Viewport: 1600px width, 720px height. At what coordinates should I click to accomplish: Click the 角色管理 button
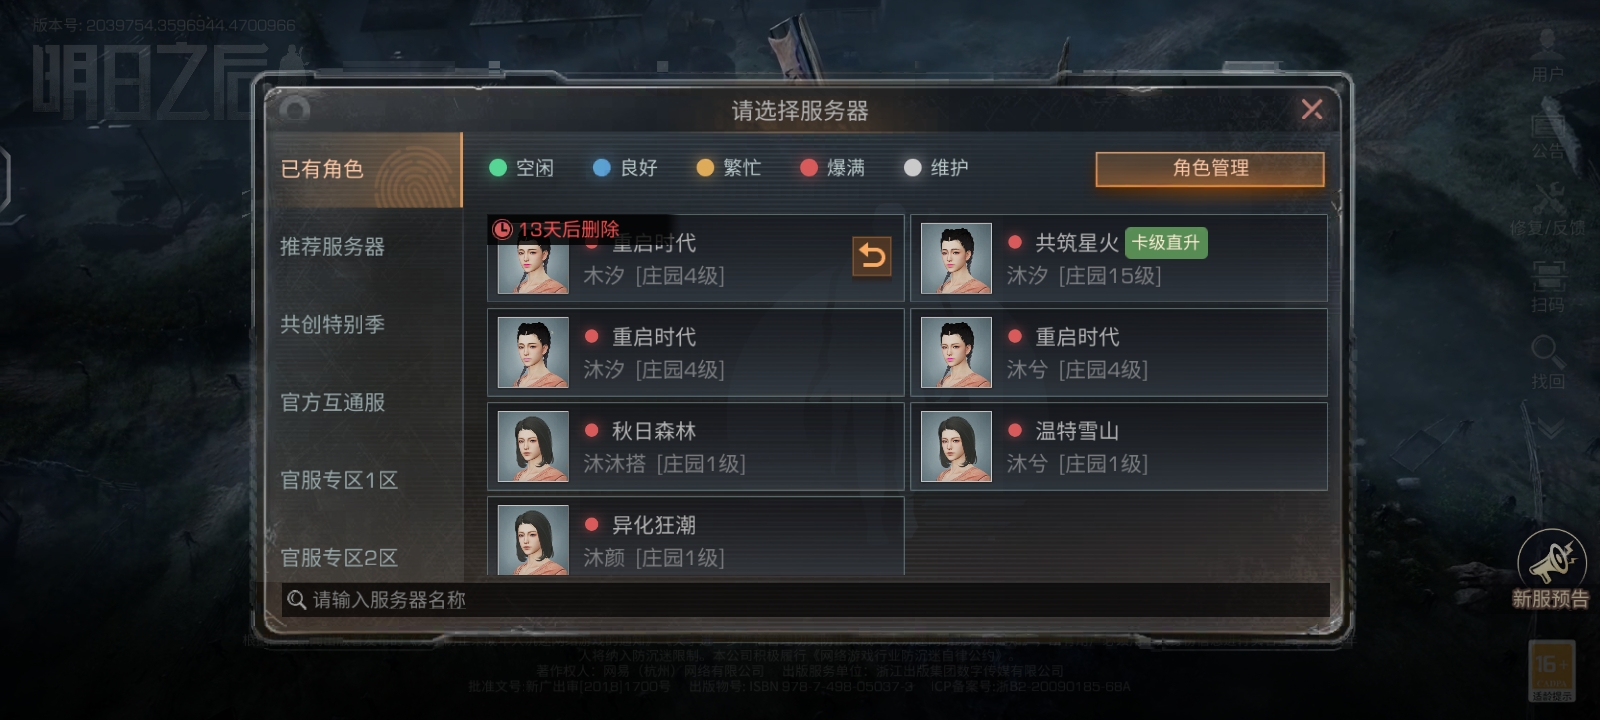point(1210,169)
